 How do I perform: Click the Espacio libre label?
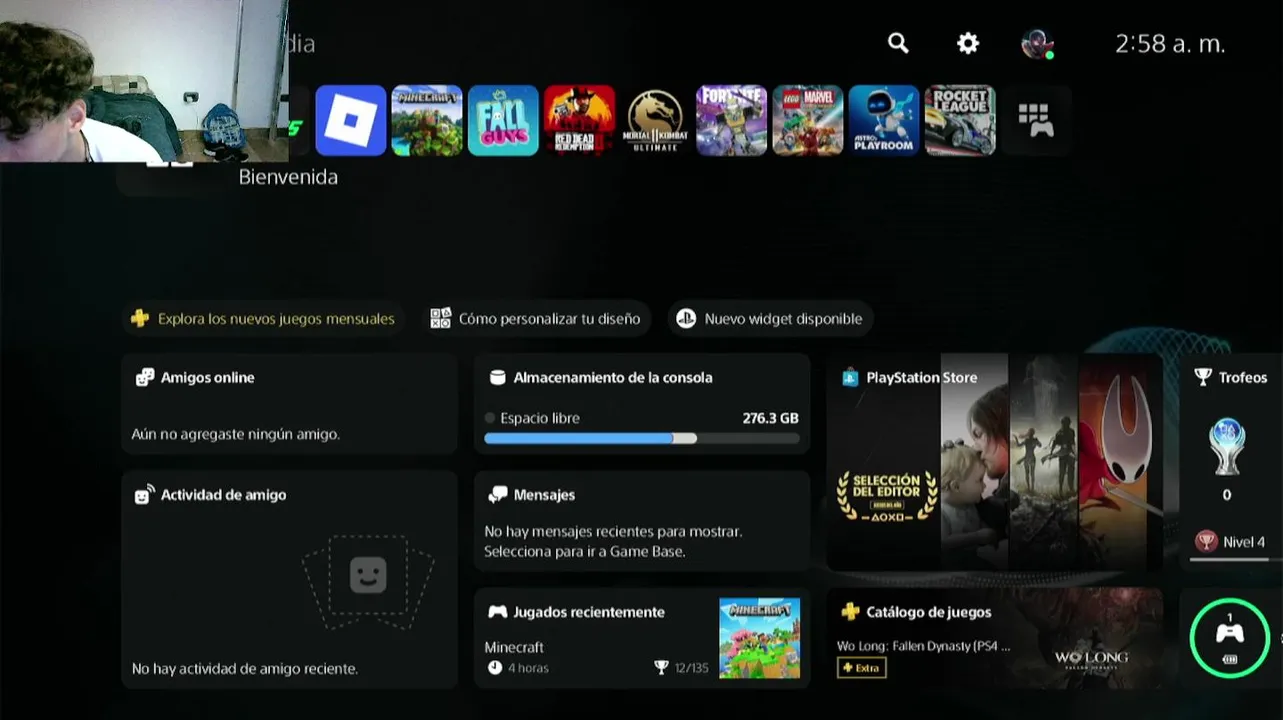pos(539,418)
